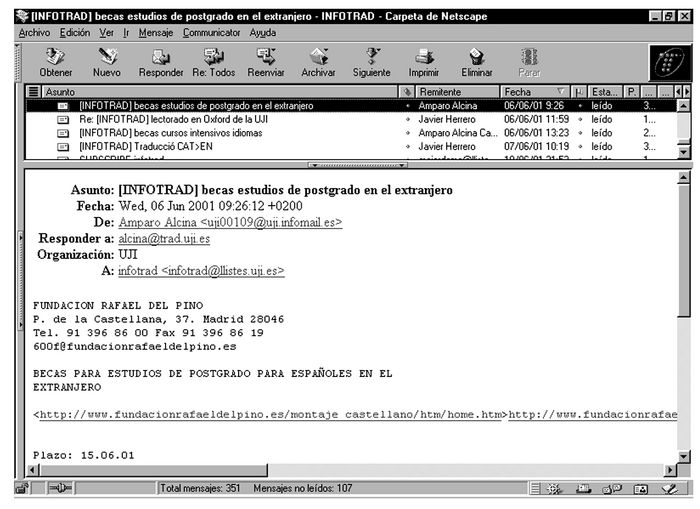Click envelope icon of becas cursos intensivos message

tap(63, 133)
